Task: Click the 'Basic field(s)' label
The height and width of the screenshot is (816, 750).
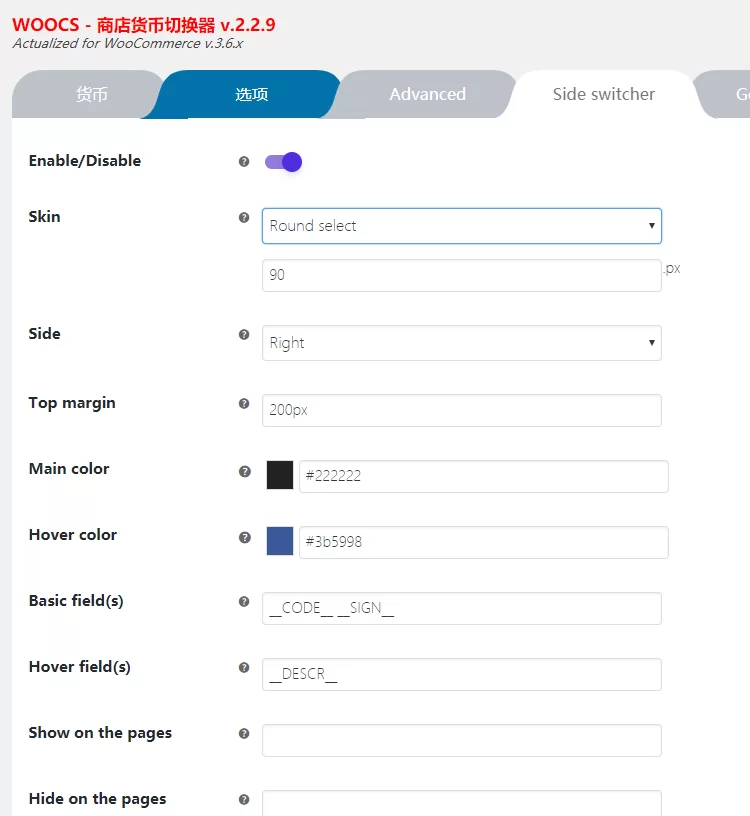Action: click(x=76, y=601)
